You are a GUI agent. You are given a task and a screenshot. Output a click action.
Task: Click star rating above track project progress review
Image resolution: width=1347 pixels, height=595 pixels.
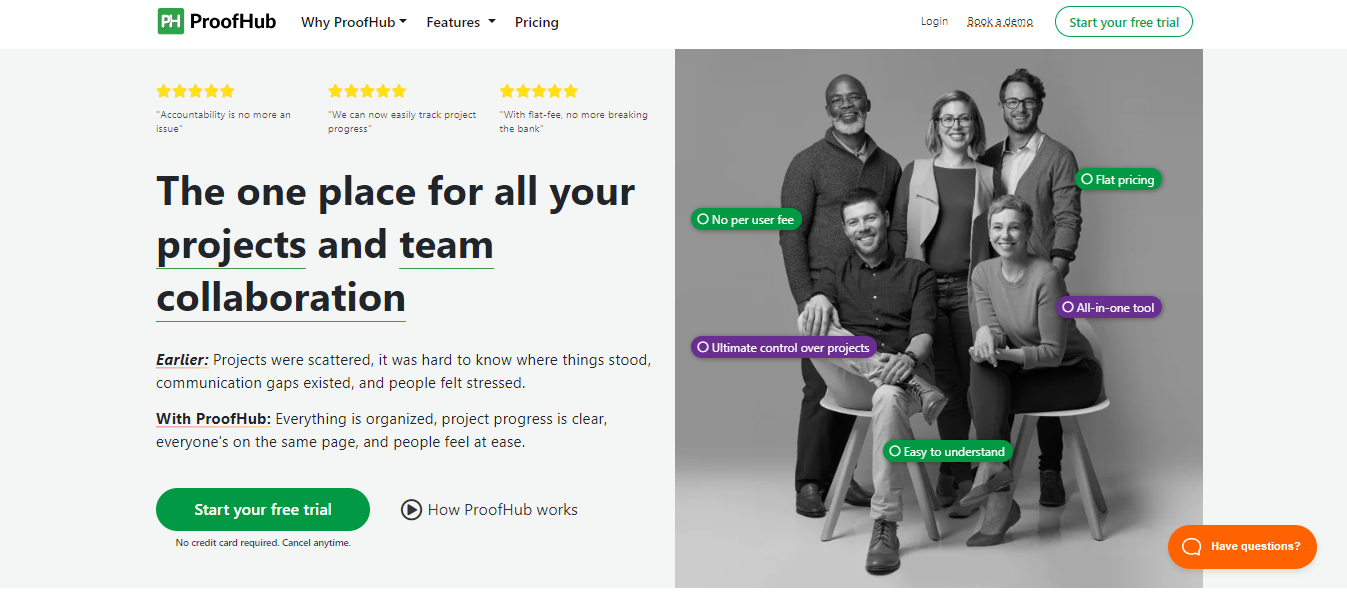click(367, 91)
